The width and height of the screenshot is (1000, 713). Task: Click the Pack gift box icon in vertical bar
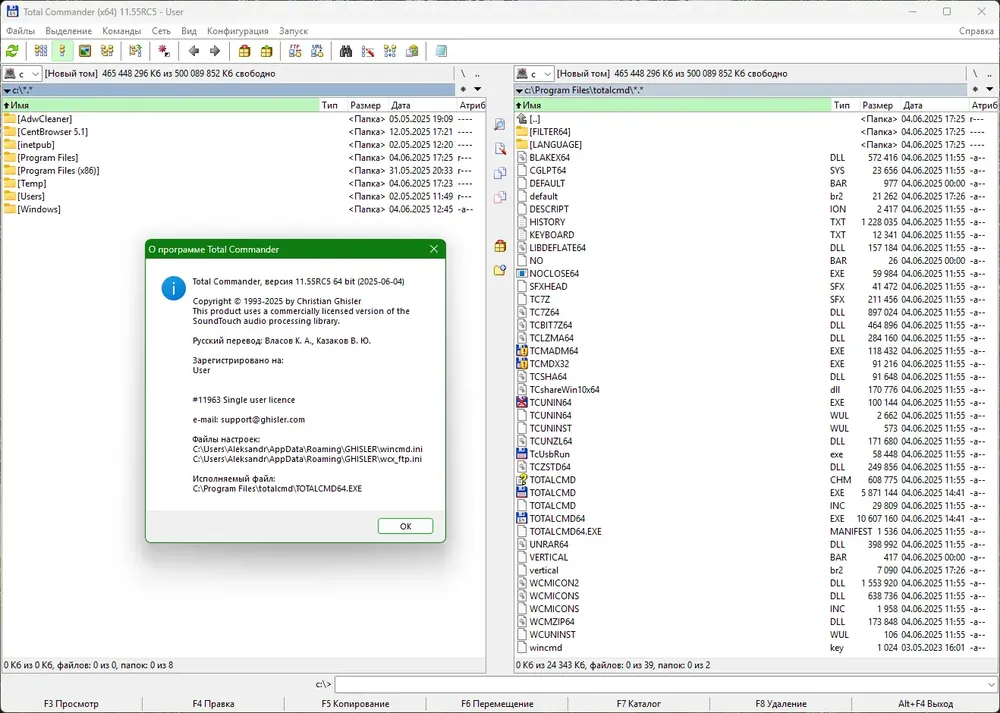click(x=500, y=246)
